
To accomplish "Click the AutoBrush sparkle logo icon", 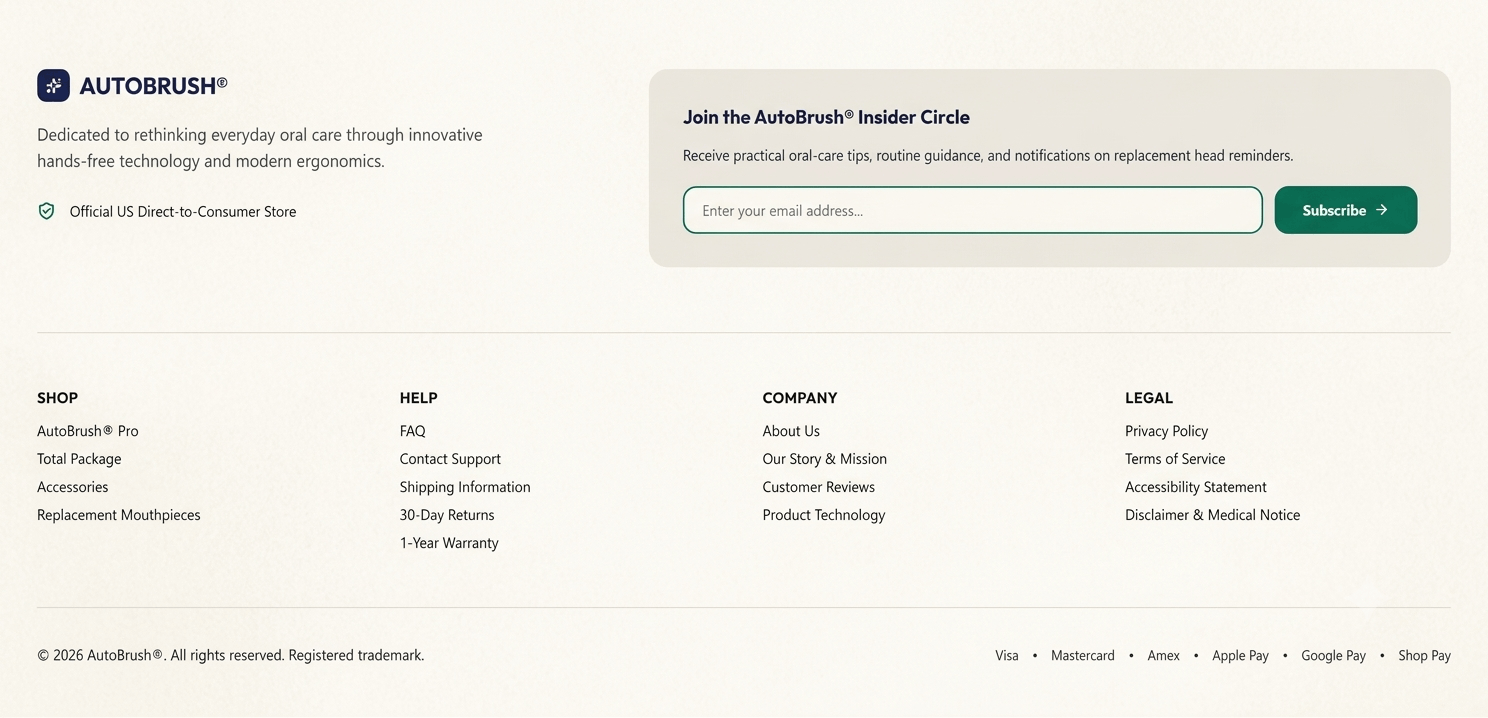I will [53, 86].
